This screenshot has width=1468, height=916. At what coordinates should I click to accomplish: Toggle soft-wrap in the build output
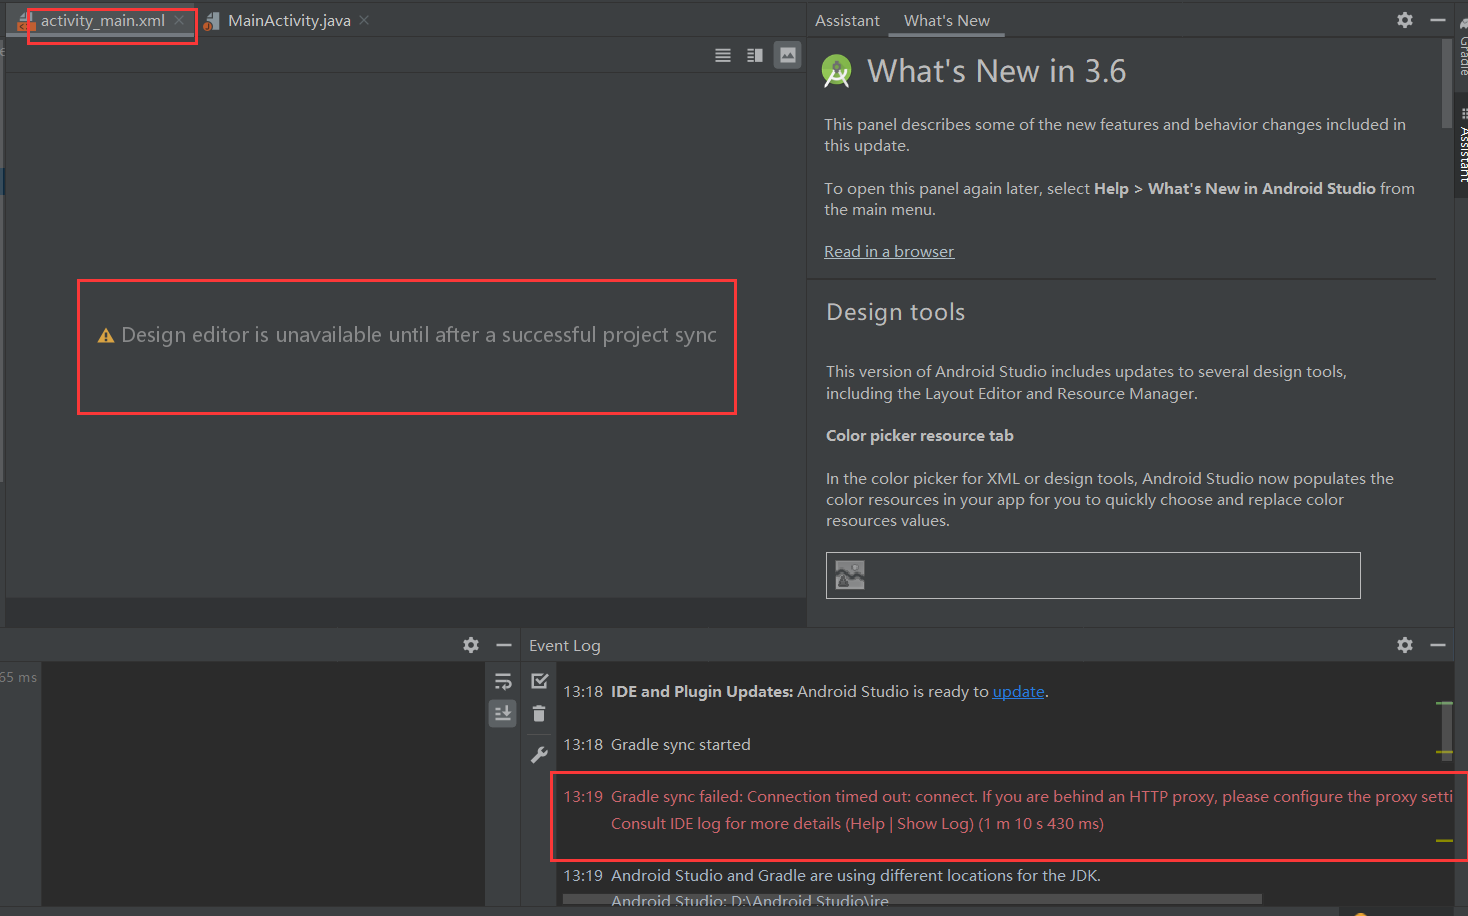click(503, 681)
